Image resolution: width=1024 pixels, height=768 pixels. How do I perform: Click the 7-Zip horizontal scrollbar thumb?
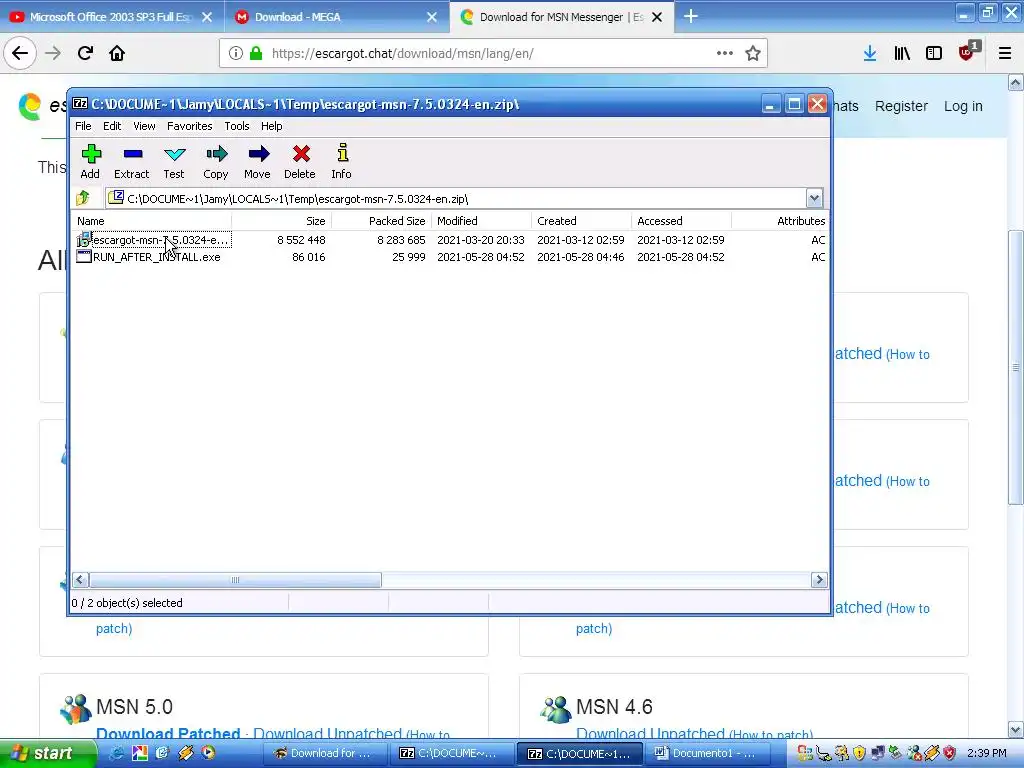click(x=235, y=580)
